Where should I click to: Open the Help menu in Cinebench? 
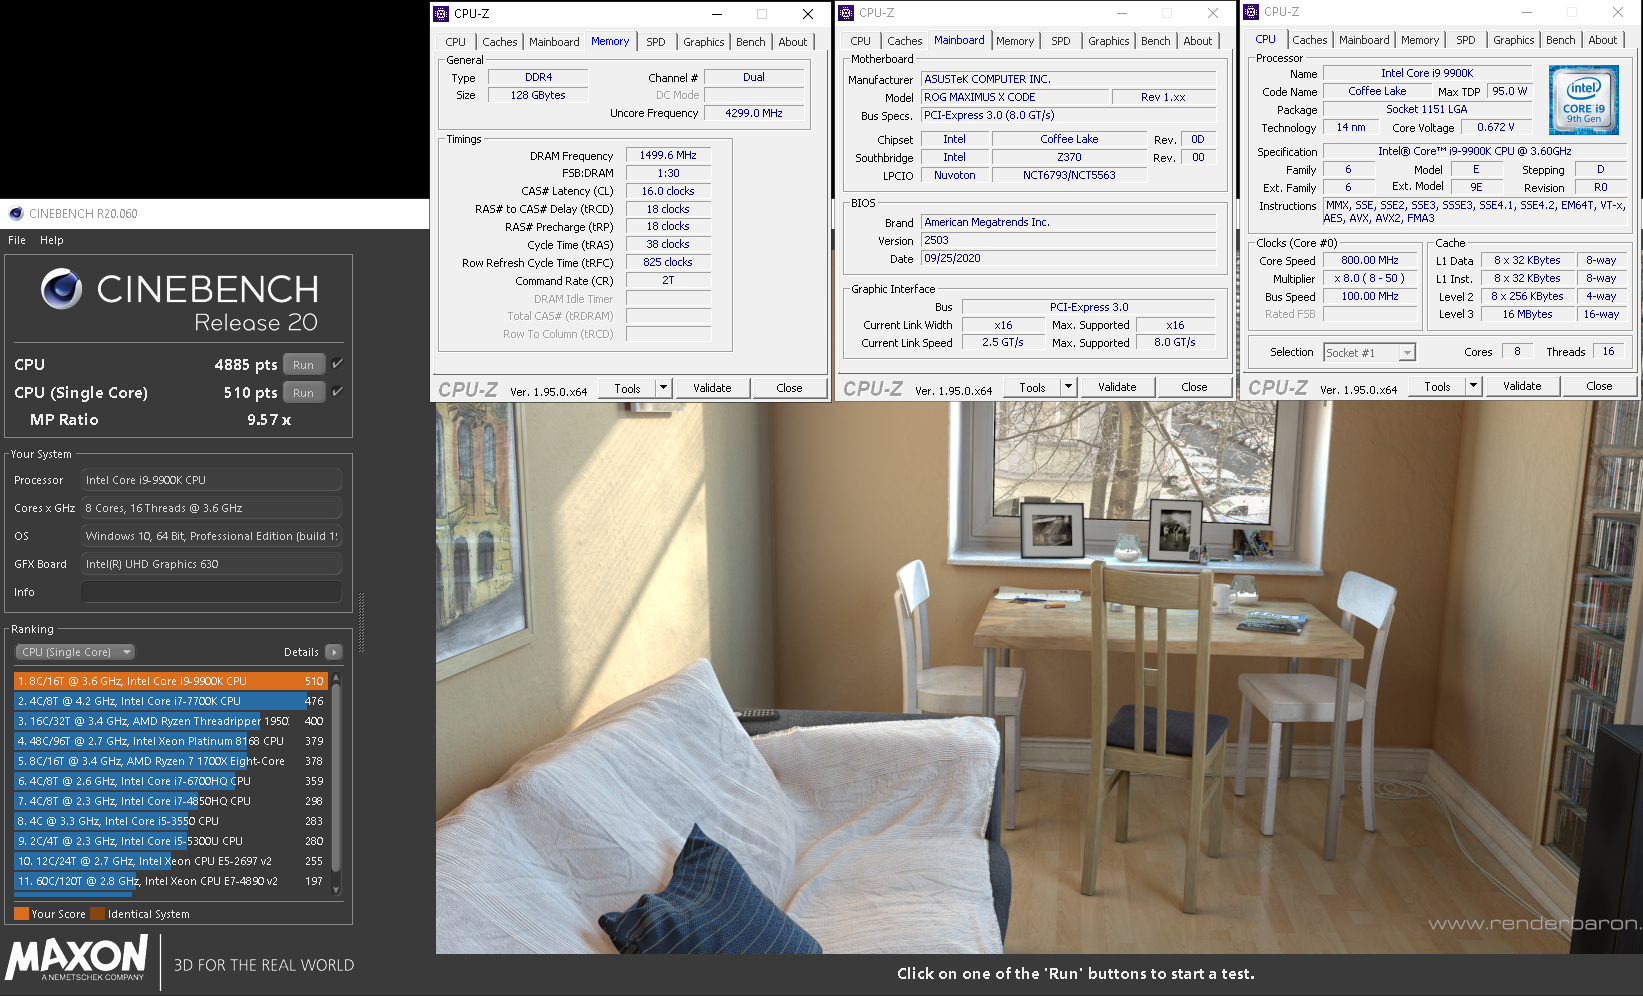tap(52, 240)
